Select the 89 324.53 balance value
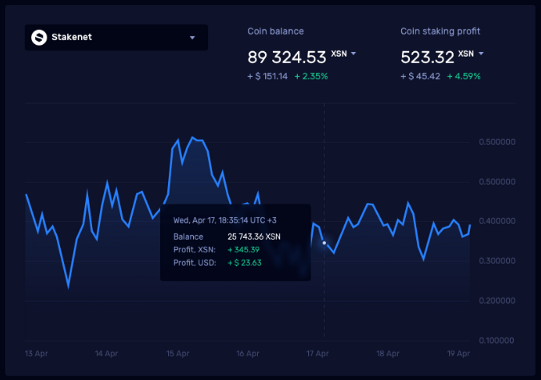541x380 pixels. (x=287, y=57)
